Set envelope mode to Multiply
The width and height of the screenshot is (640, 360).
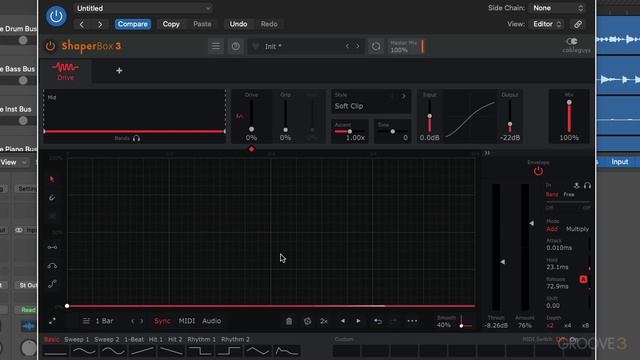pyautogui.click(x=577, y=229)
